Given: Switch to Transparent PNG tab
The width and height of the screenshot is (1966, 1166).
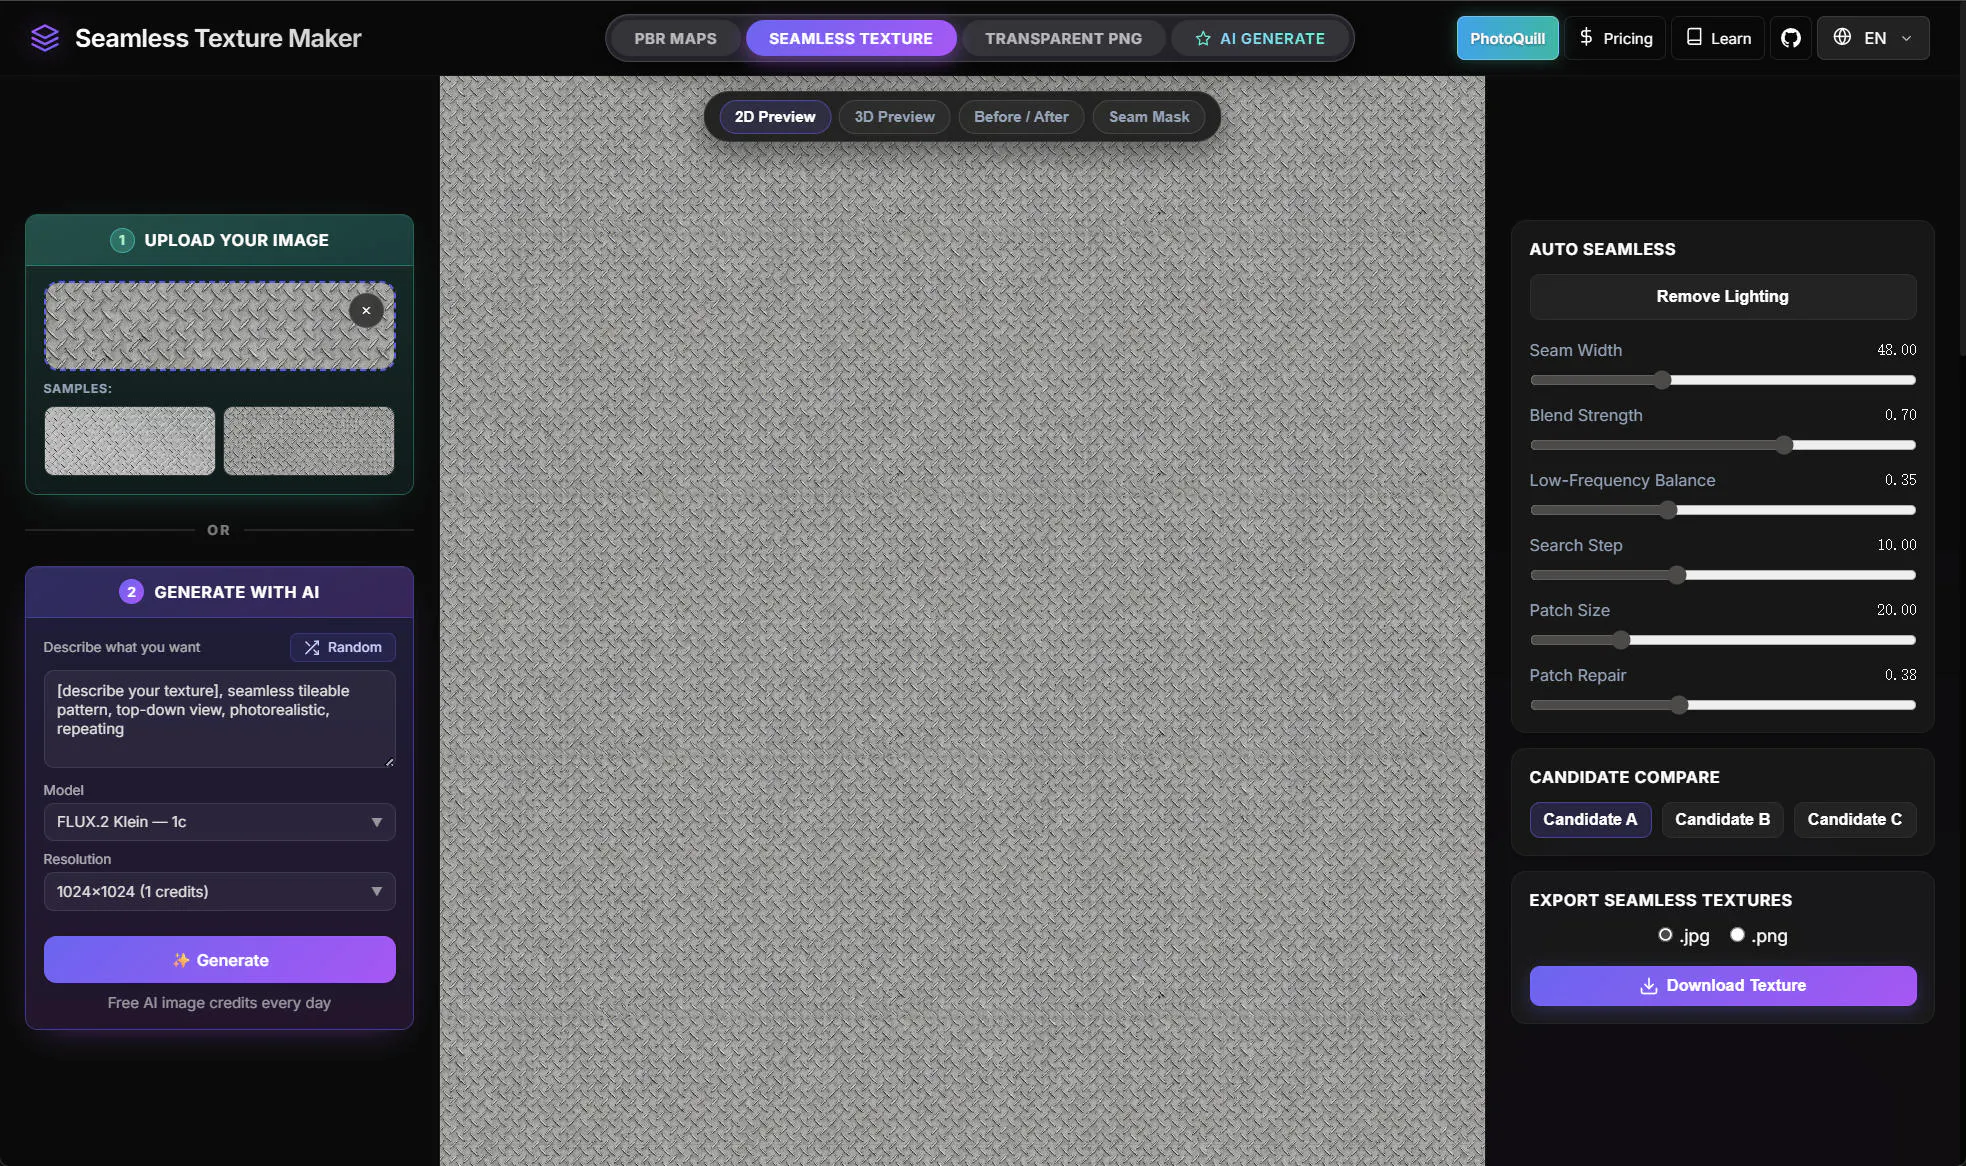Looking at the screenshot, I should click(1063, 38).
